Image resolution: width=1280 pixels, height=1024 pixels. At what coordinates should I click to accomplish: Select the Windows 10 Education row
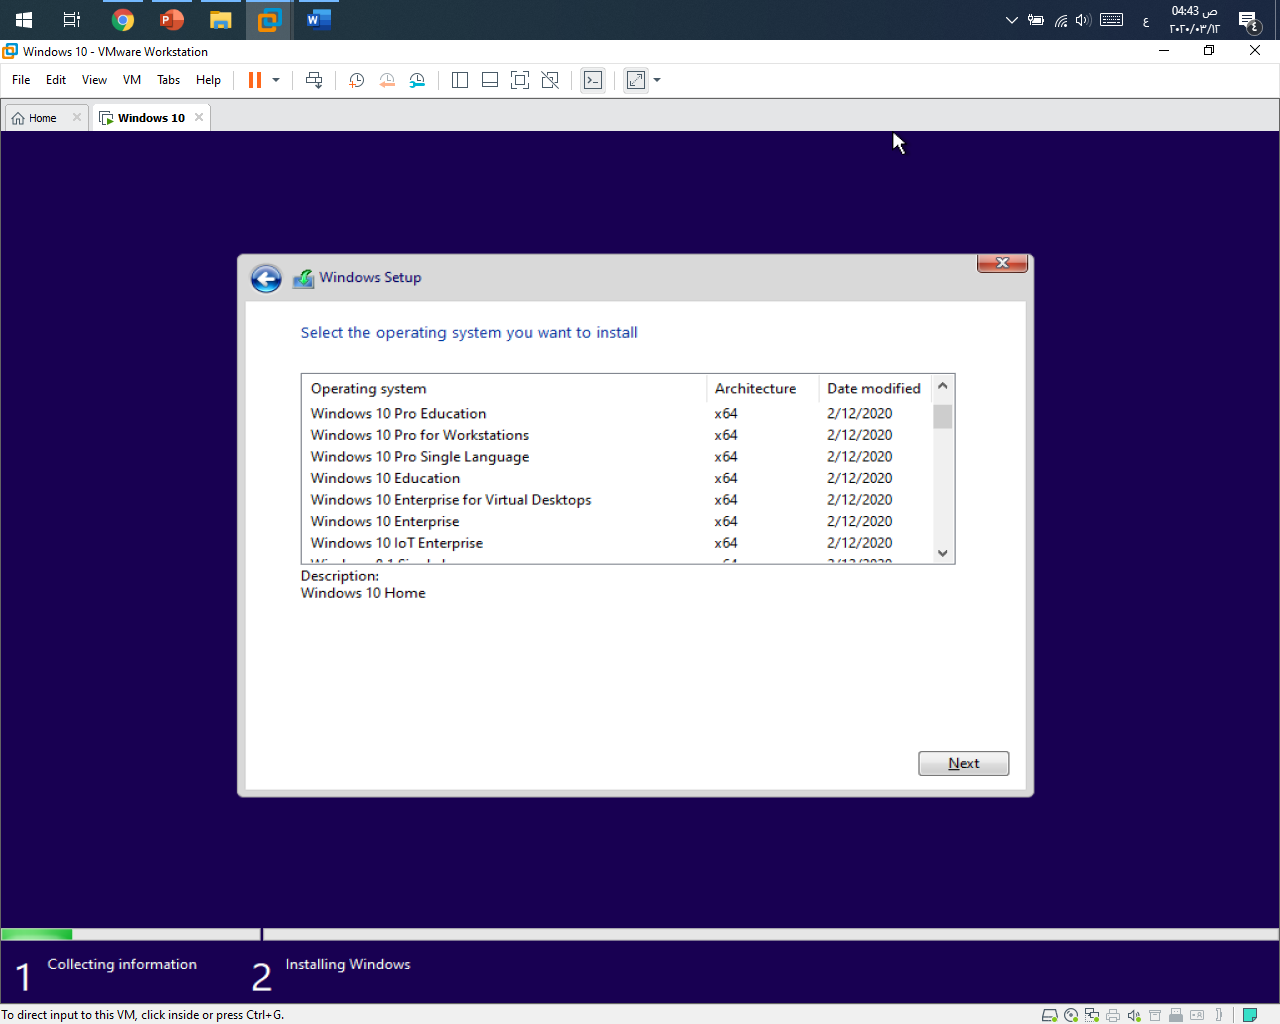(x=617, y=478)
